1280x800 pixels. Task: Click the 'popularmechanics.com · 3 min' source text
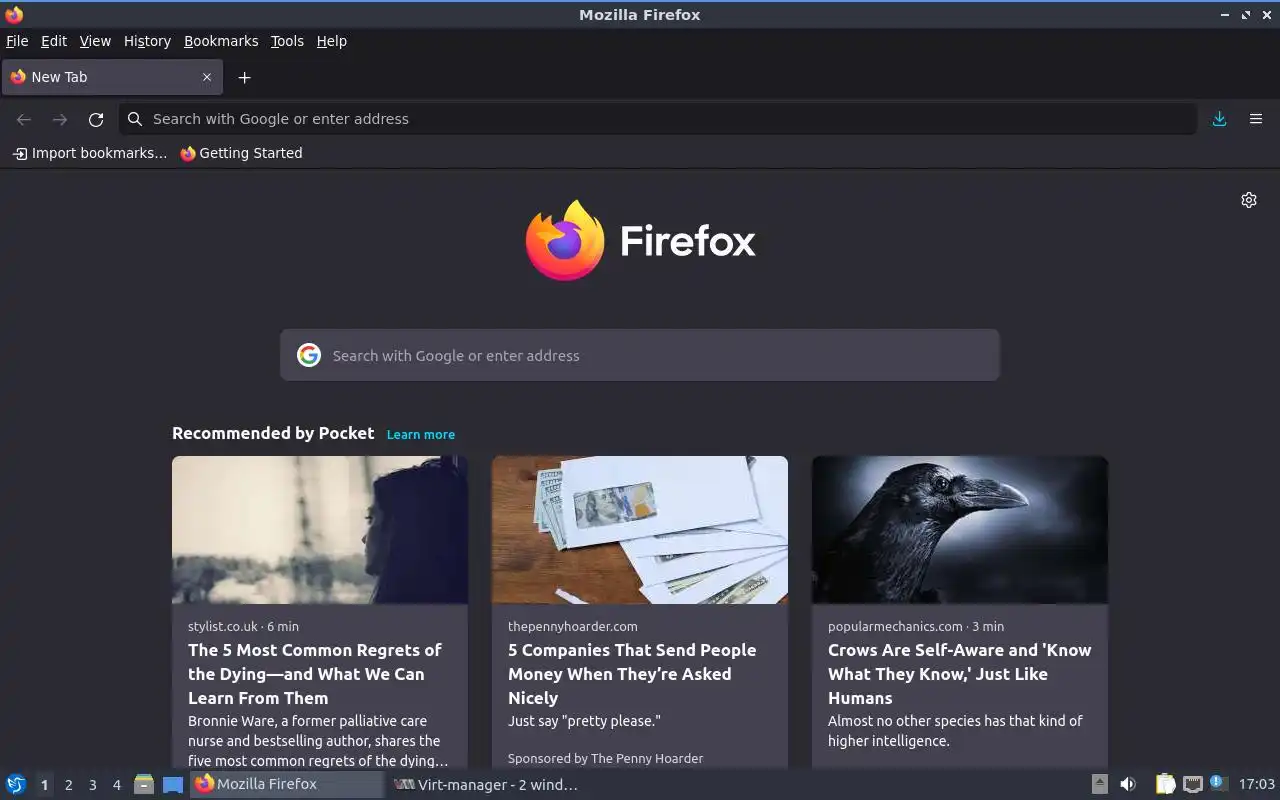(x=916, y=626)
